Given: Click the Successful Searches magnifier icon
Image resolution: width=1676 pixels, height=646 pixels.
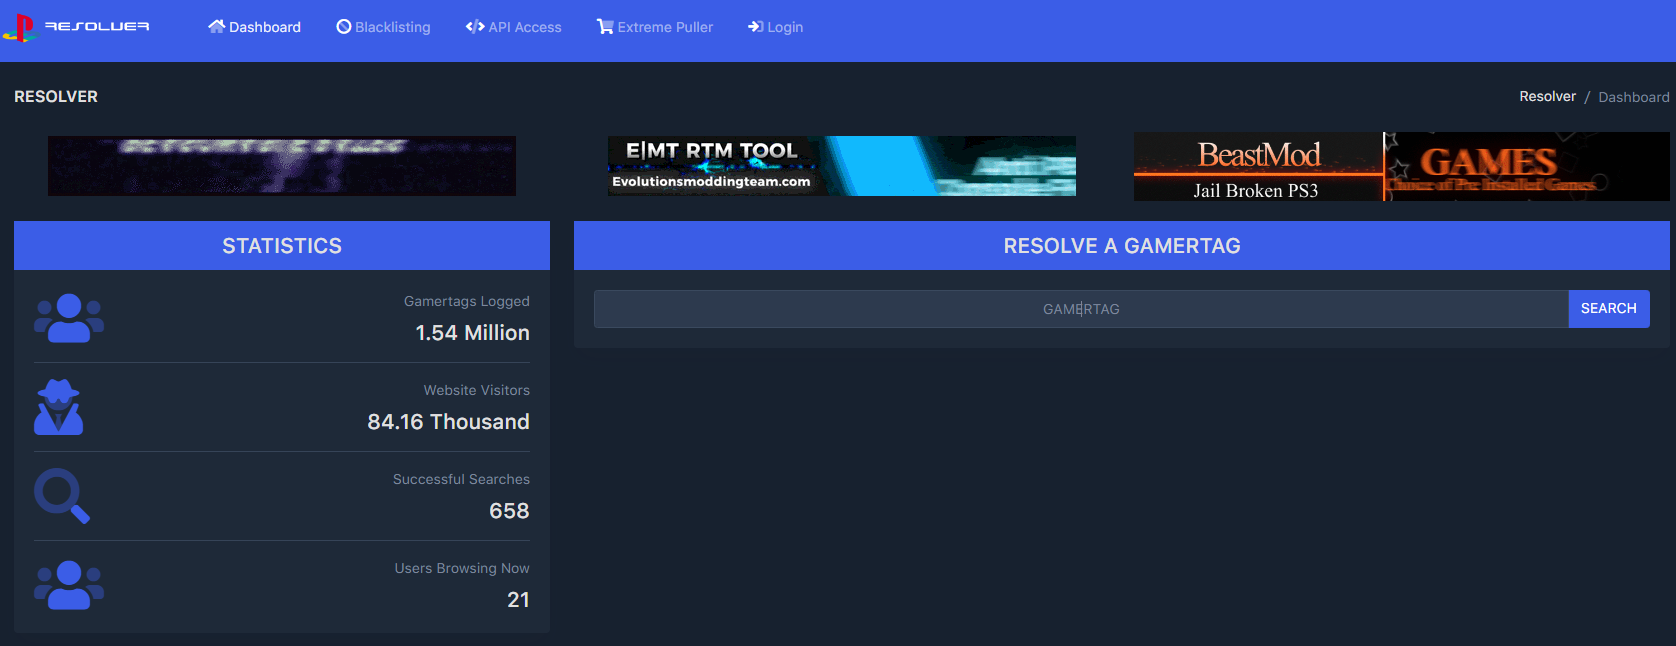Looking at the screenshot, I should coord(62,496).
